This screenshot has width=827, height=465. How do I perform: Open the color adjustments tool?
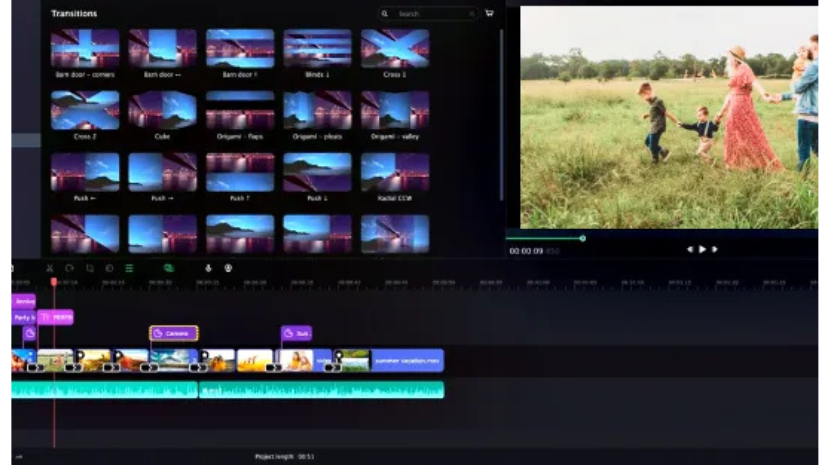109,268
